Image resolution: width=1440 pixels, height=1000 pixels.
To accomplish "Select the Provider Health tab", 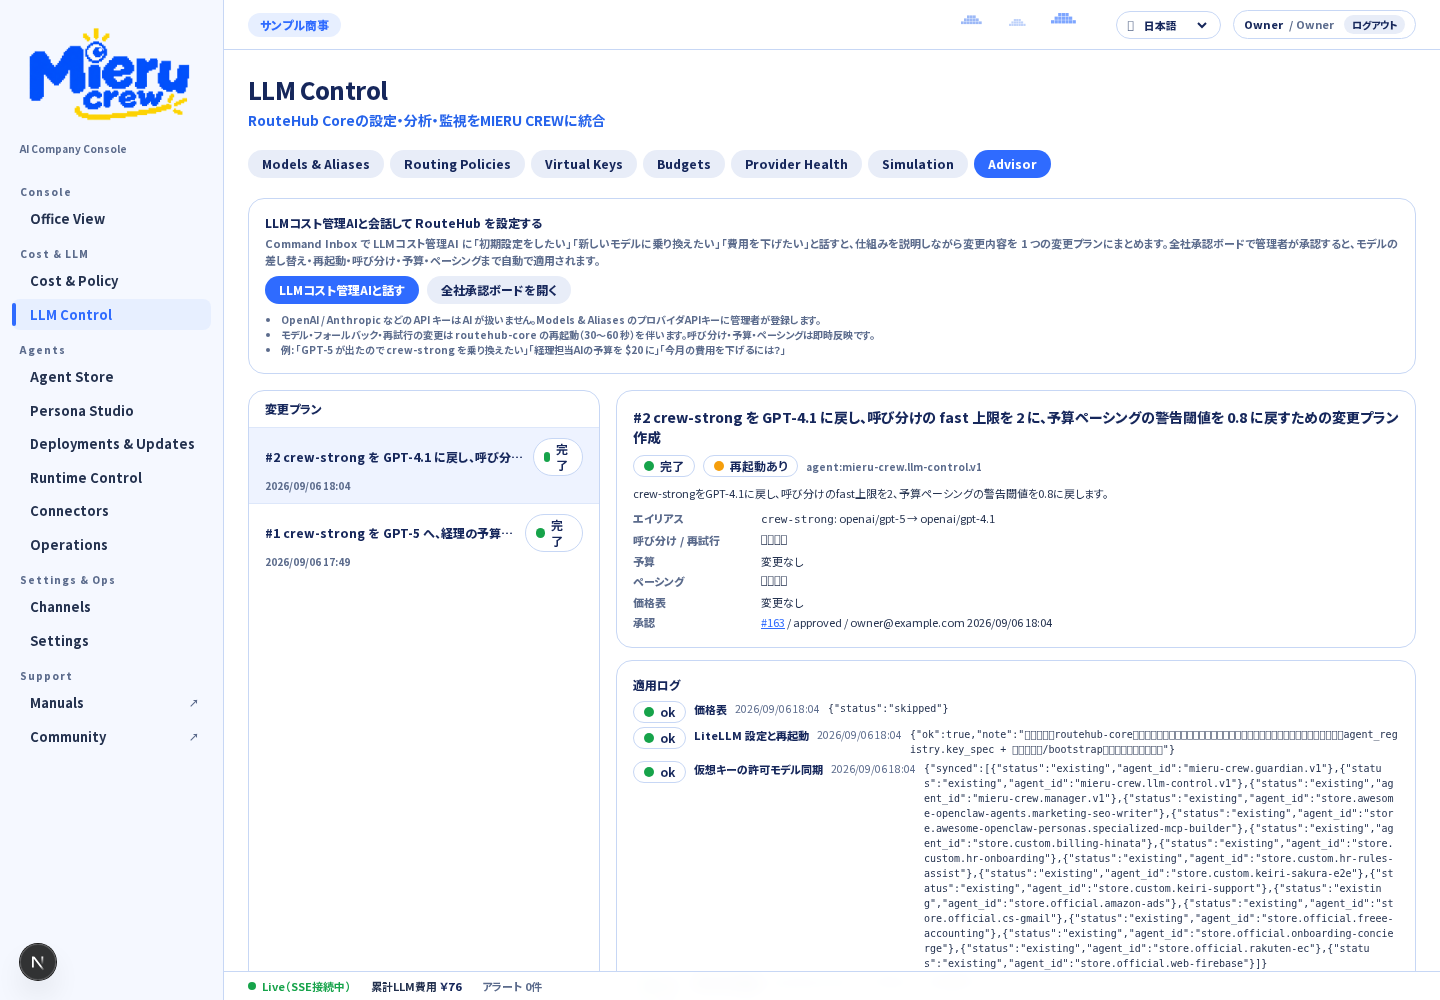I will 796,164.
